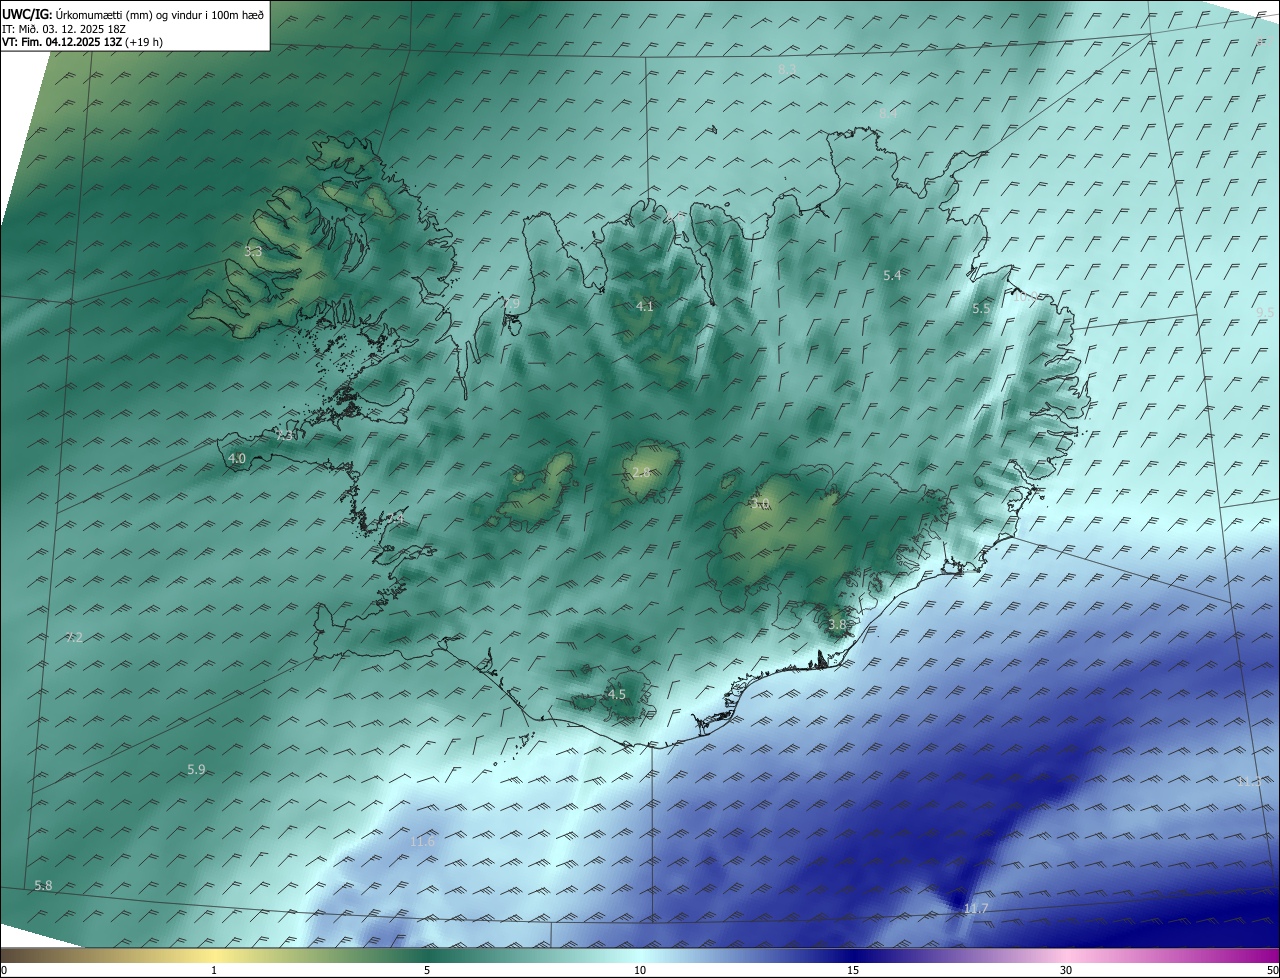The image size is (1280, 978).
Task: Click the 0 tick on the color scale
Action: click(x=4, y=970)
